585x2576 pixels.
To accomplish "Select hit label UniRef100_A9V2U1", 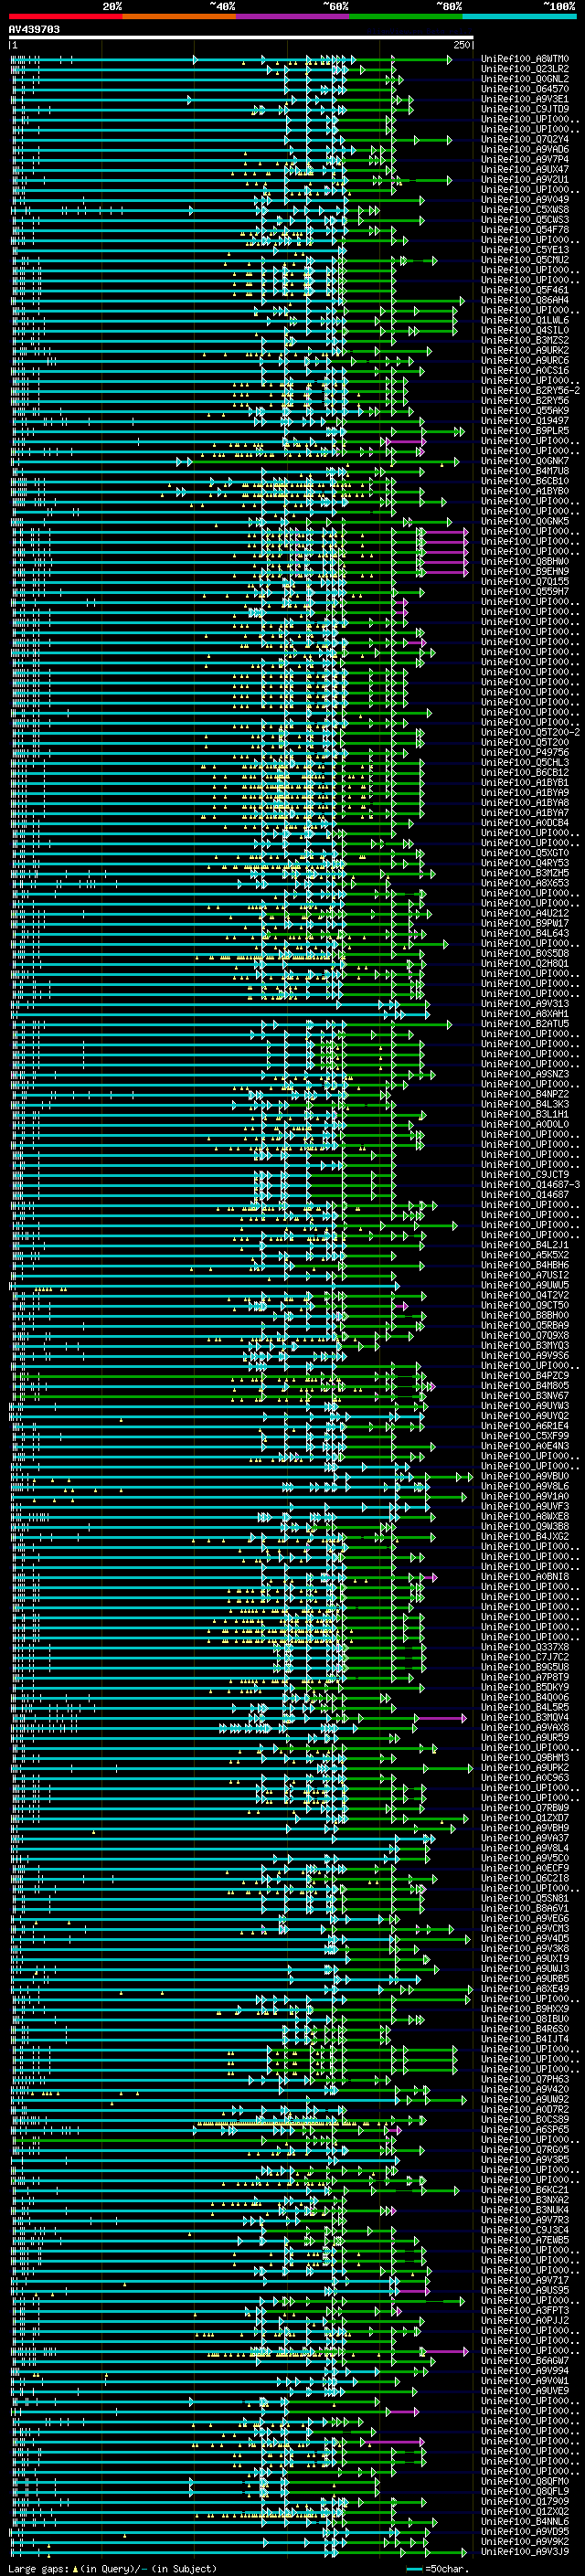I will [525, 179].
